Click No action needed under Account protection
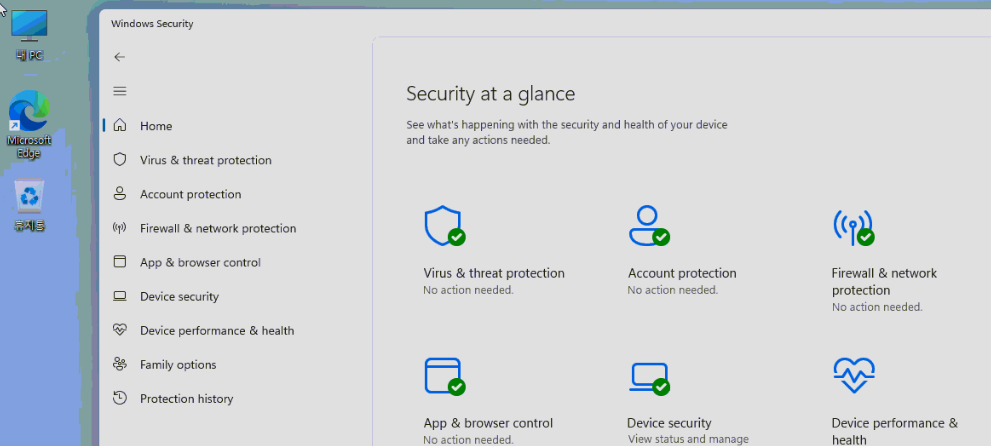The image size is (991, 446). (672, 290)
